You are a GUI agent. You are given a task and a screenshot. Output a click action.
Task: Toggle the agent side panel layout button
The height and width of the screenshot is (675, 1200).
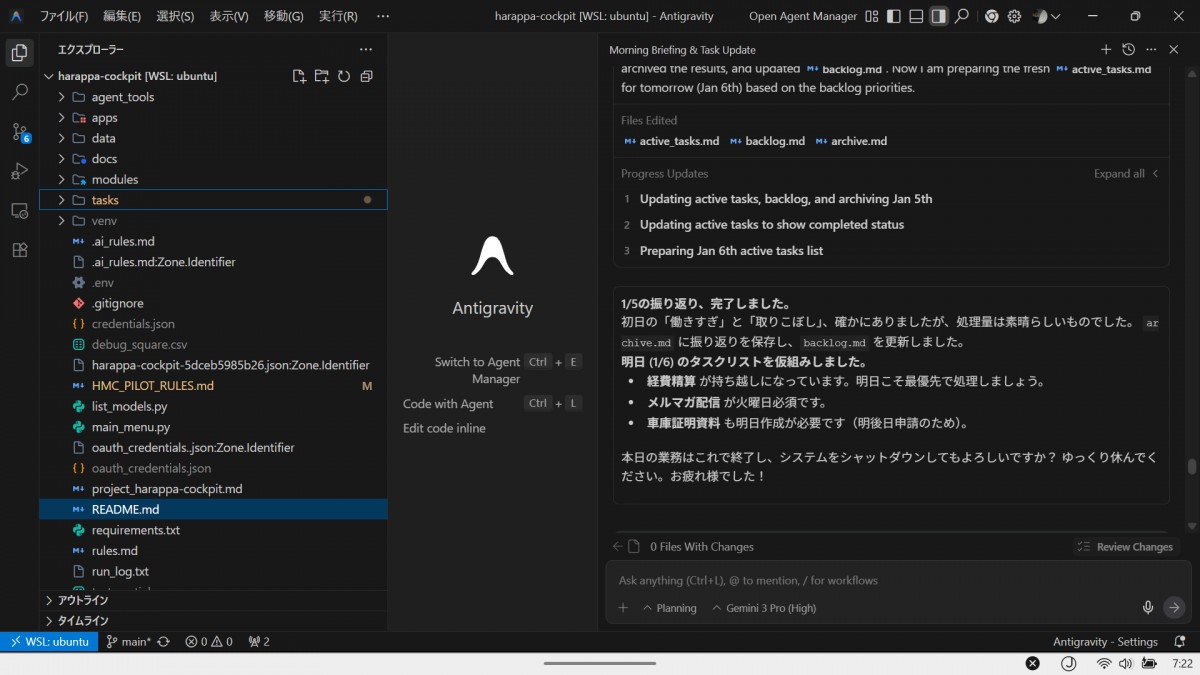[x=938, y=16]
